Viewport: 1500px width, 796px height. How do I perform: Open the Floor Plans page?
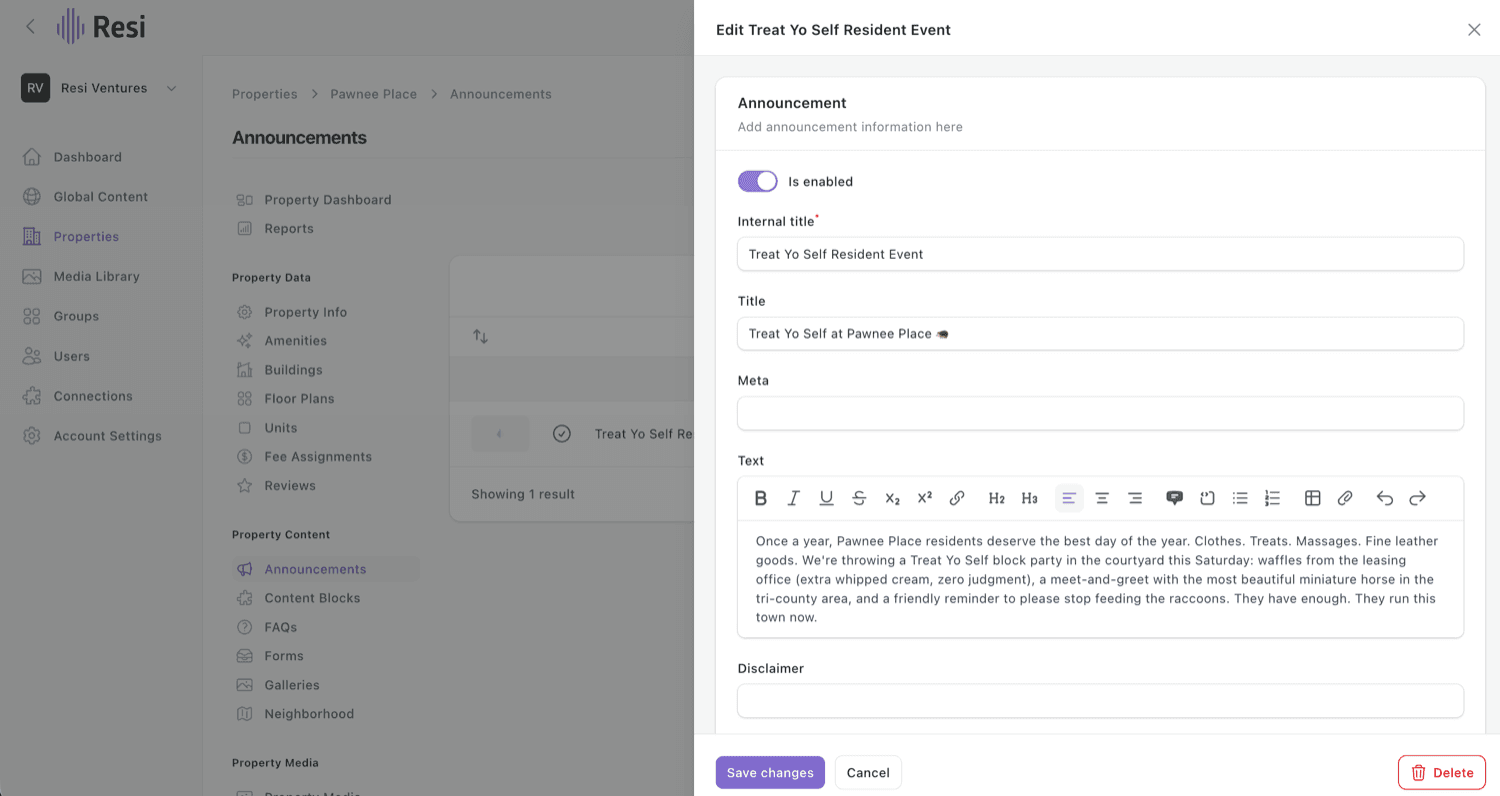[x=299, y=399]
